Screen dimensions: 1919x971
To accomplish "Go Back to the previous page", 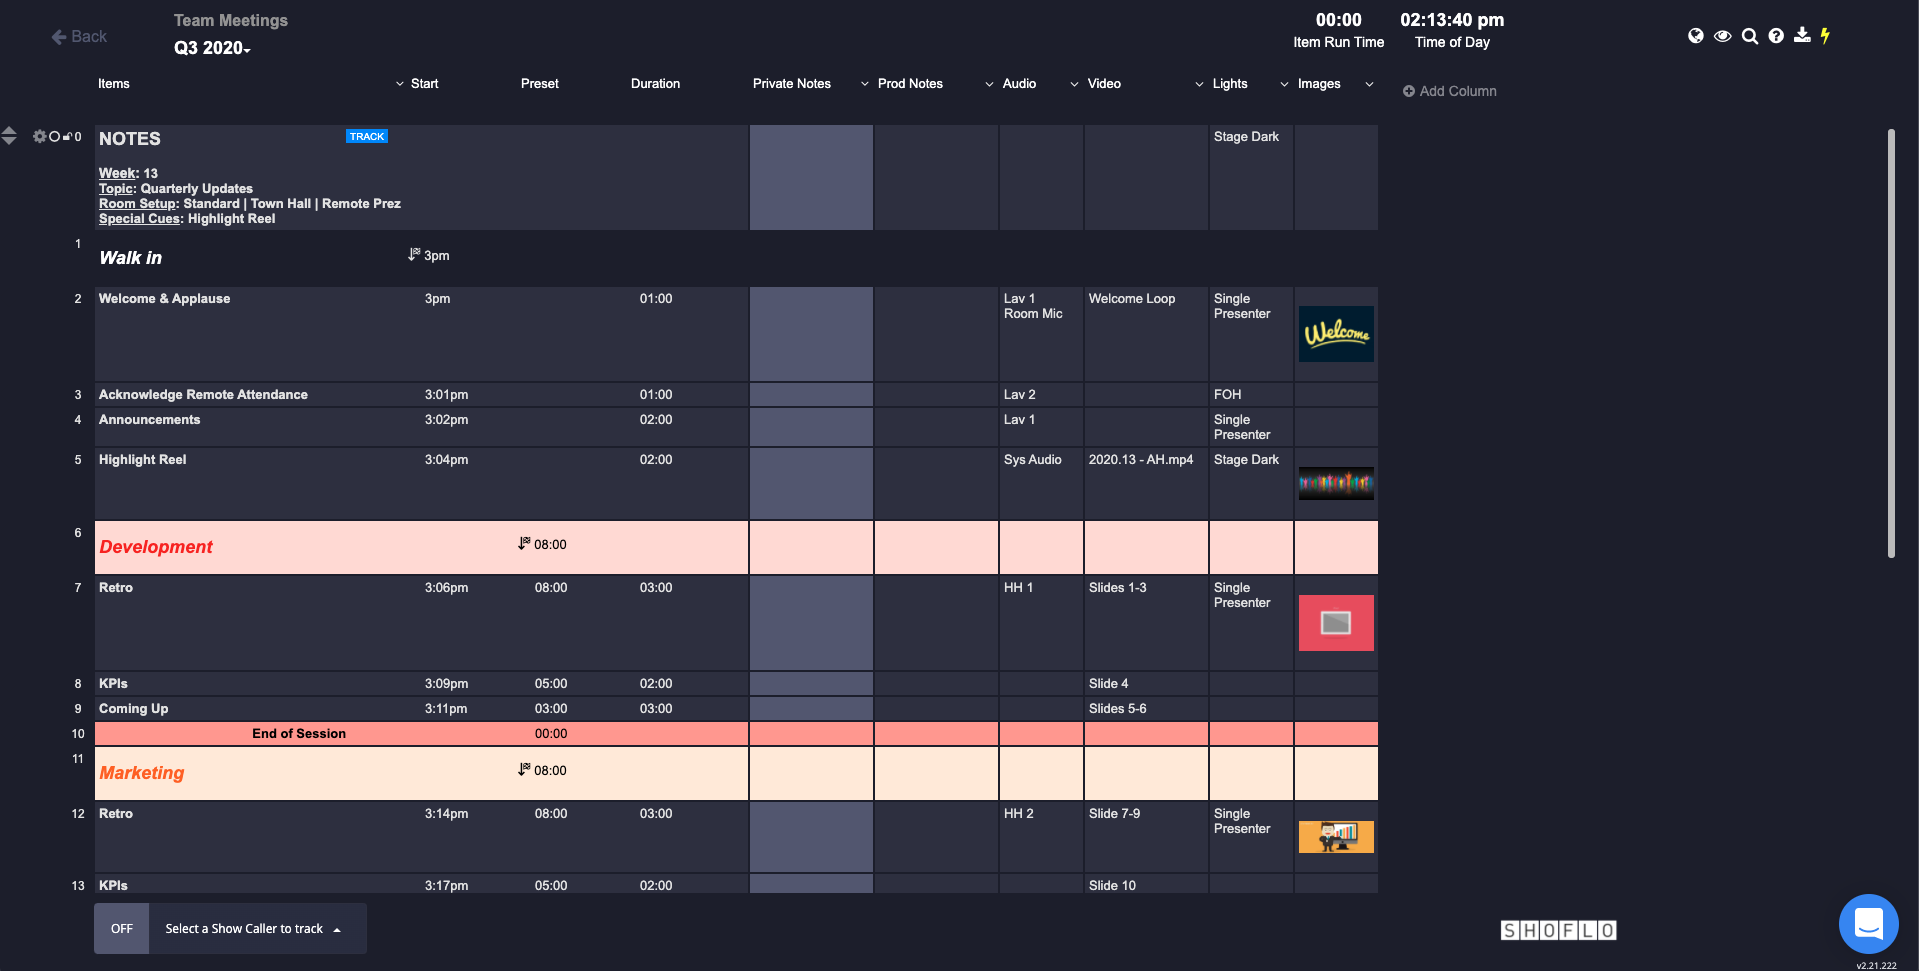I will (79, 37).
